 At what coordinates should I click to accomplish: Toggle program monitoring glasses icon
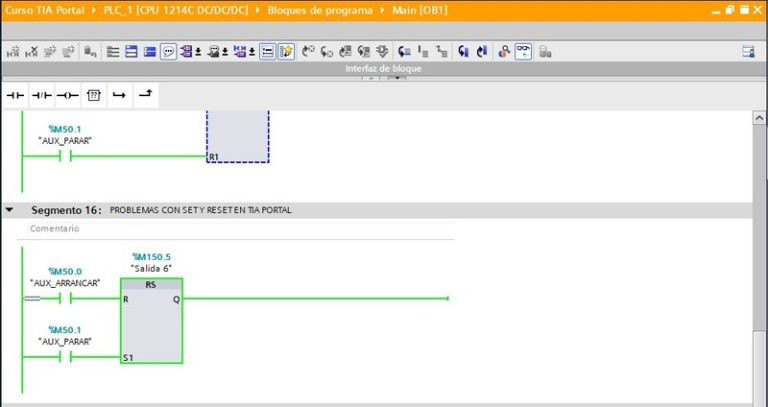coord(524,51)
